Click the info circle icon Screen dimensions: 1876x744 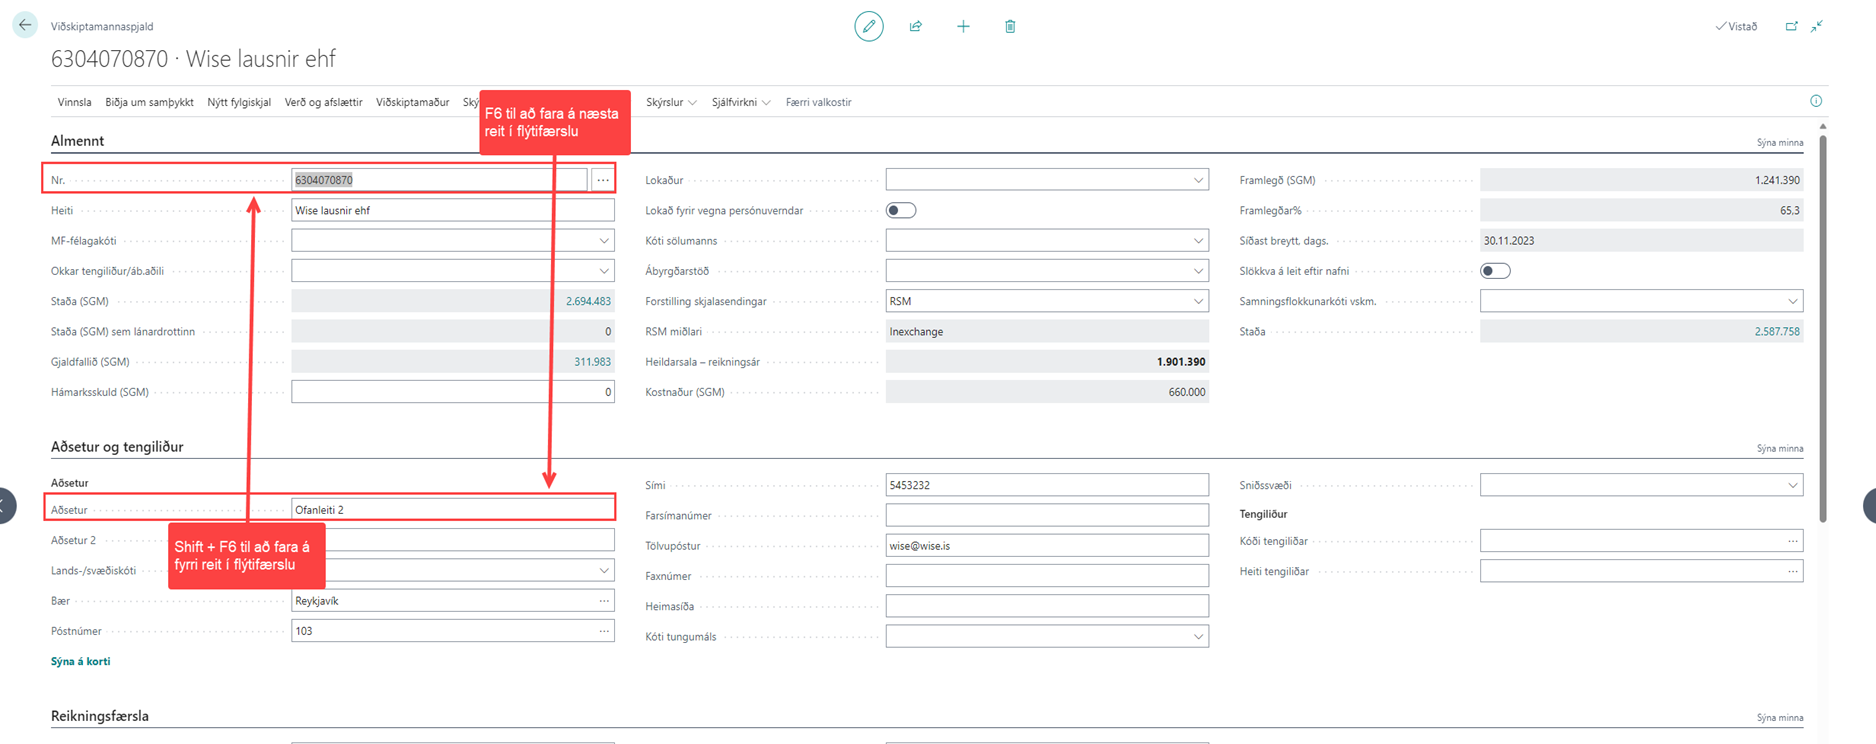(x=1816, y=101)
